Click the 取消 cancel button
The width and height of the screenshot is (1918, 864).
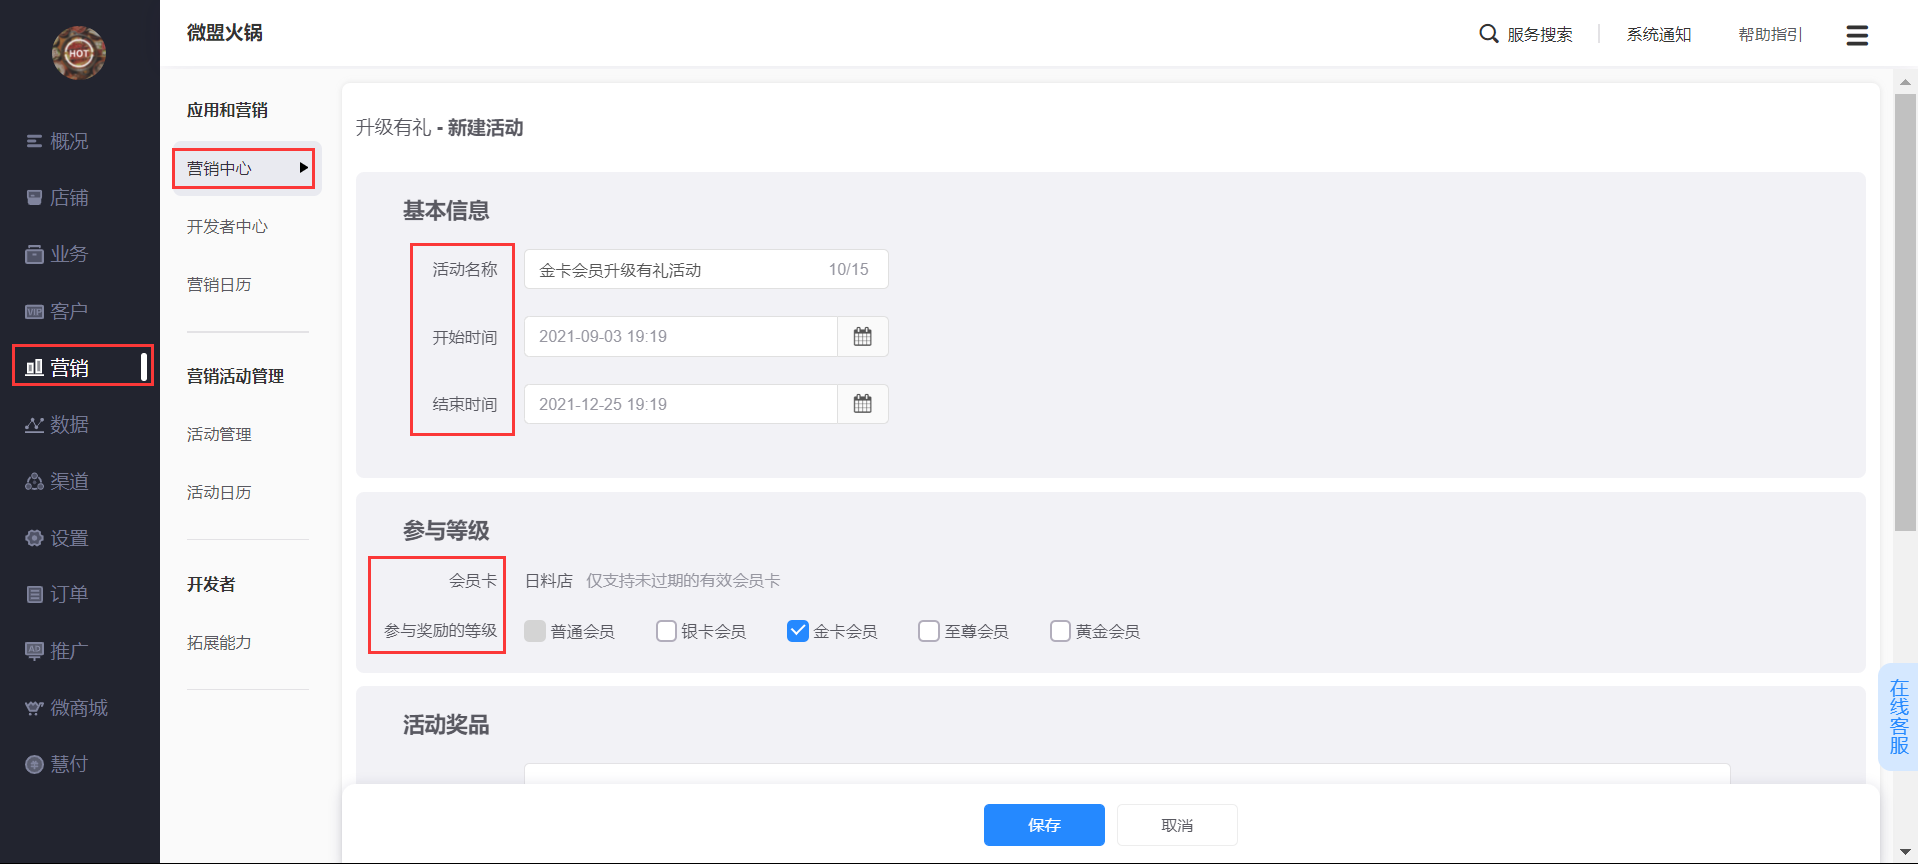coord(1177,825)
